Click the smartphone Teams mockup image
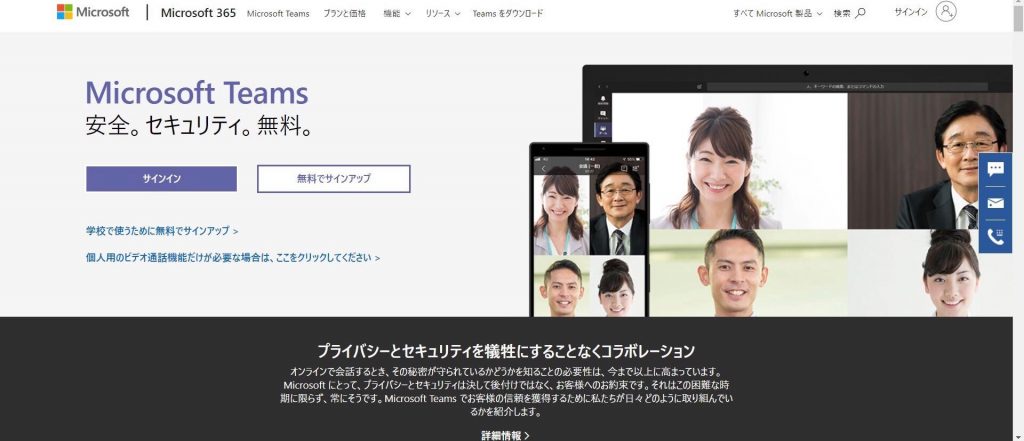The width and height of the screenshot is (1024, 441). pos(588,230)
